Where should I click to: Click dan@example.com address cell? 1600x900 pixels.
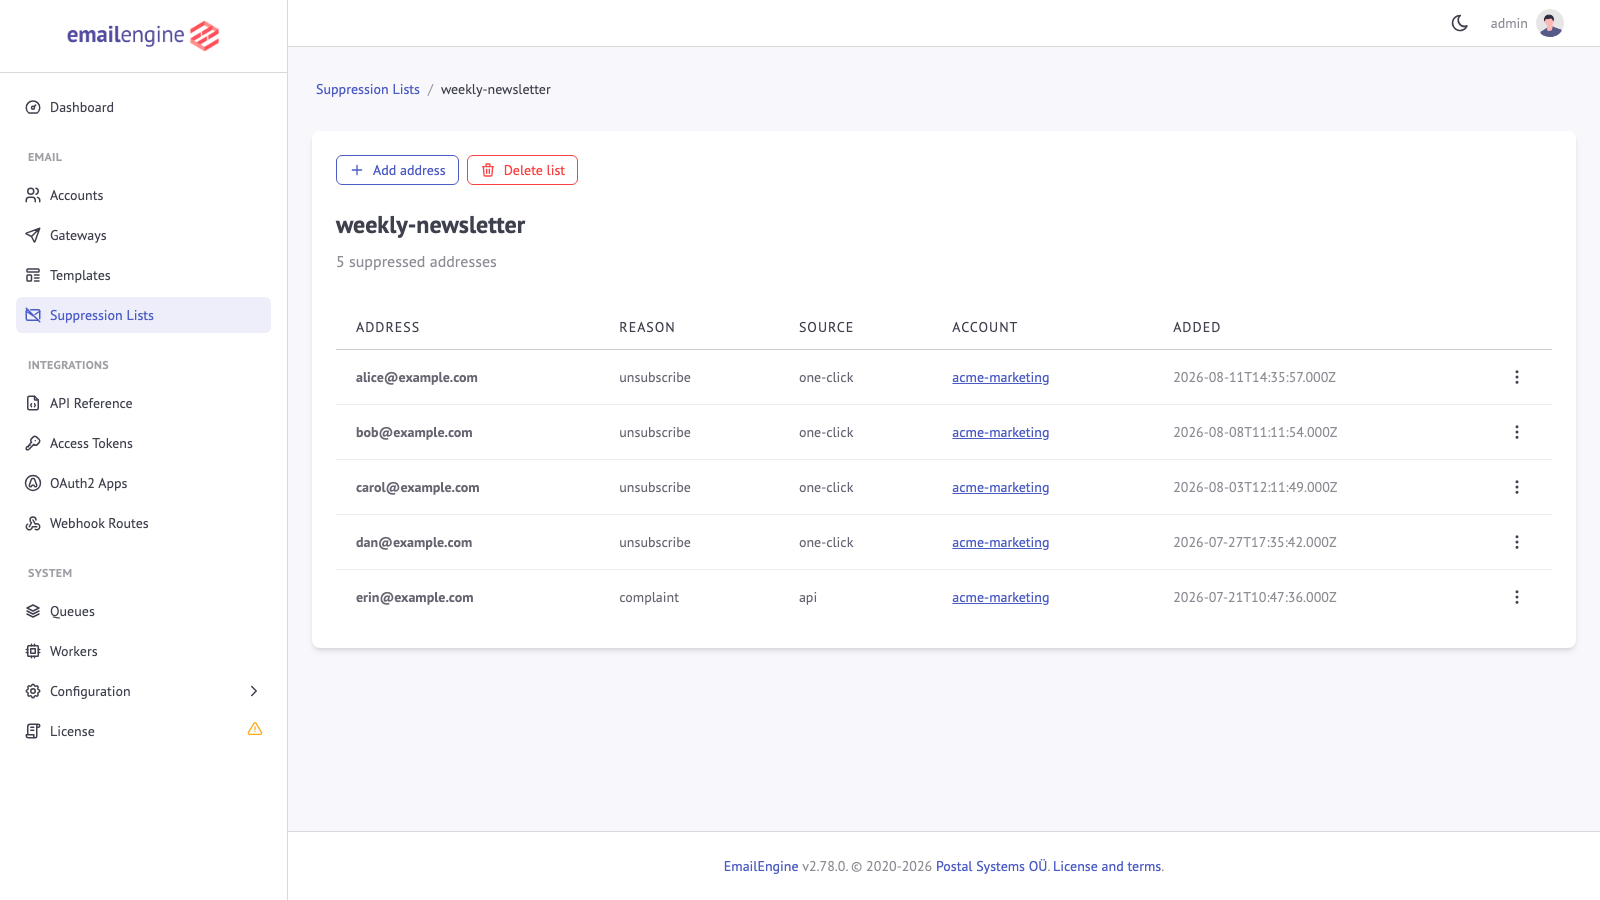coord(414,542)
